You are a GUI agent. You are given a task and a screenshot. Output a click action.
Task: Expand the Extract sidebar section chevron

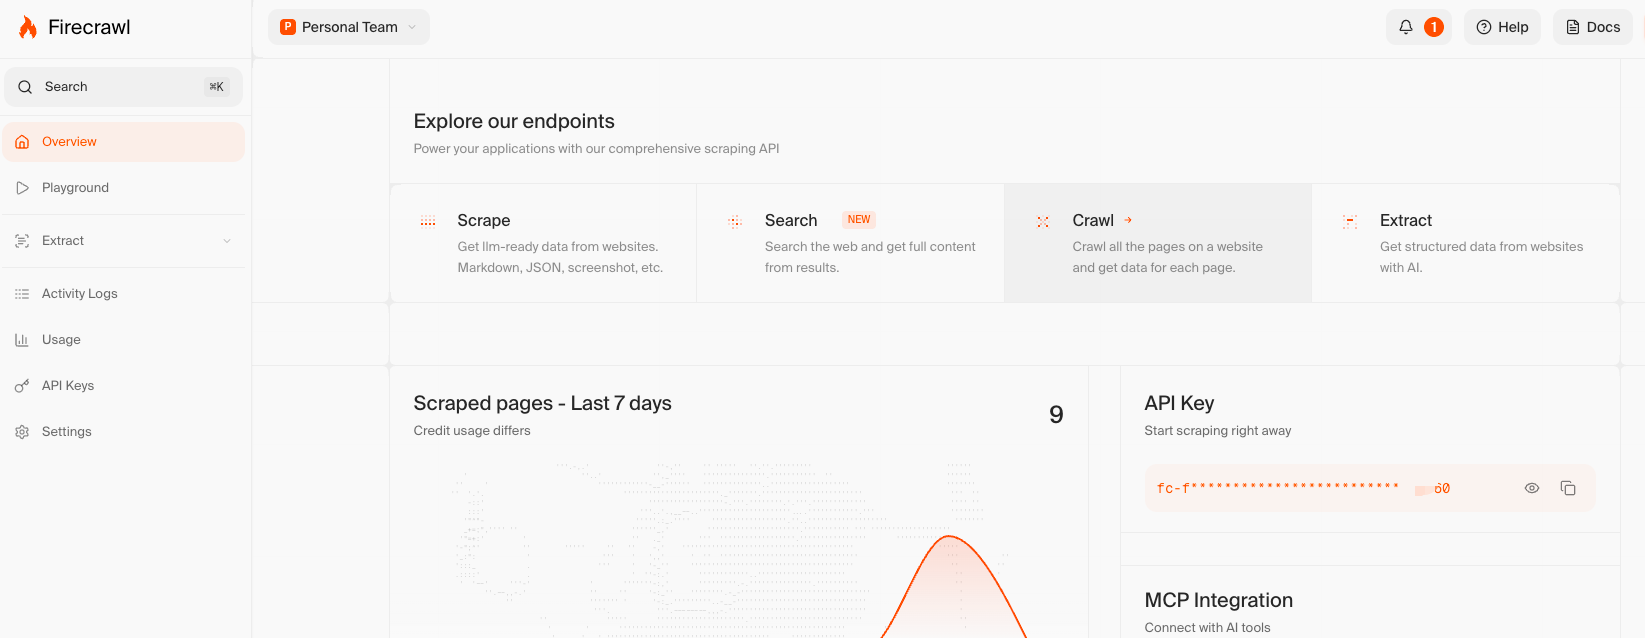click(x=227, y=241)
